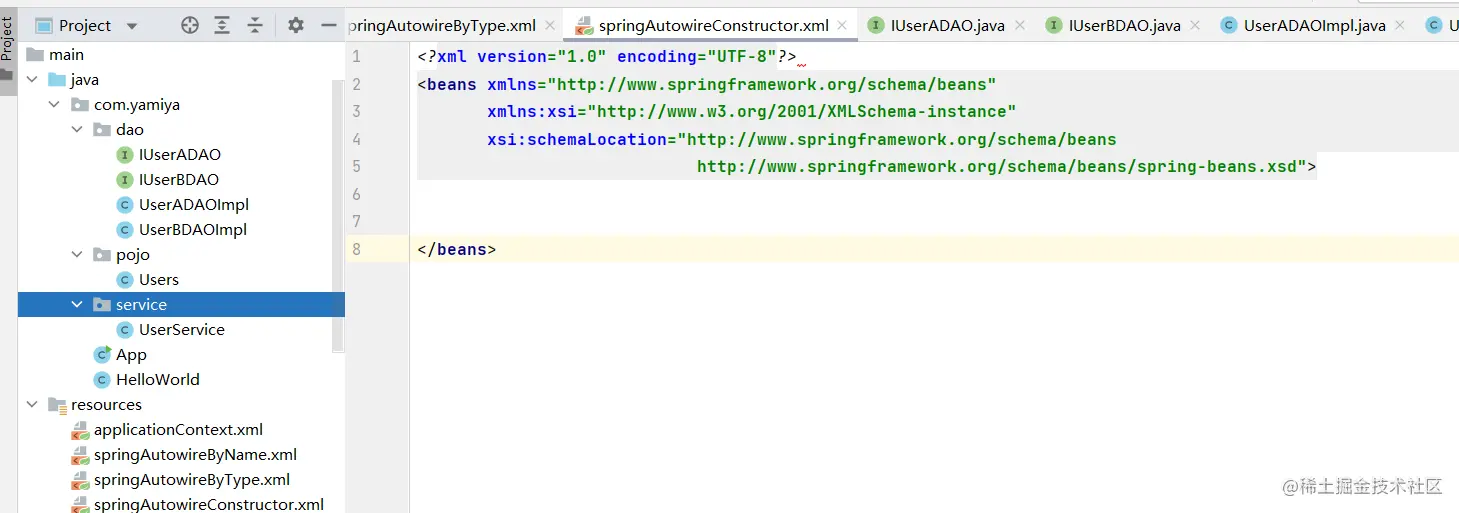Open springAutowireConstructor.xml in project tree
The width and height of the screenshot is (1459, 513).
pos(209,505)
